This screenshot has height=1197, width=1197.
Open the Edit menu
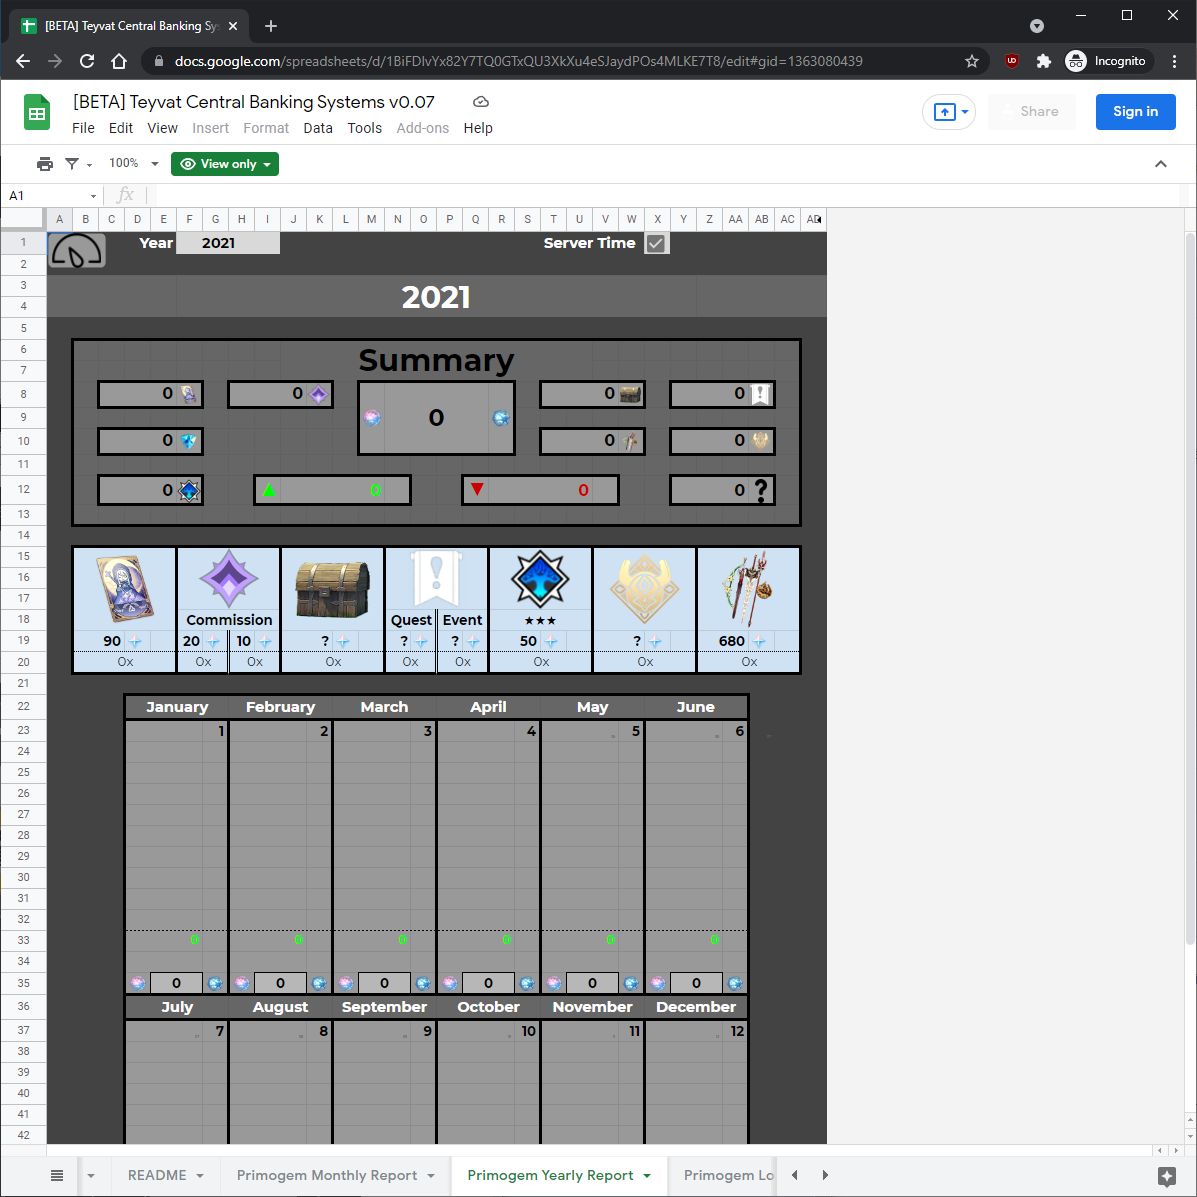(x=121, y=128)
